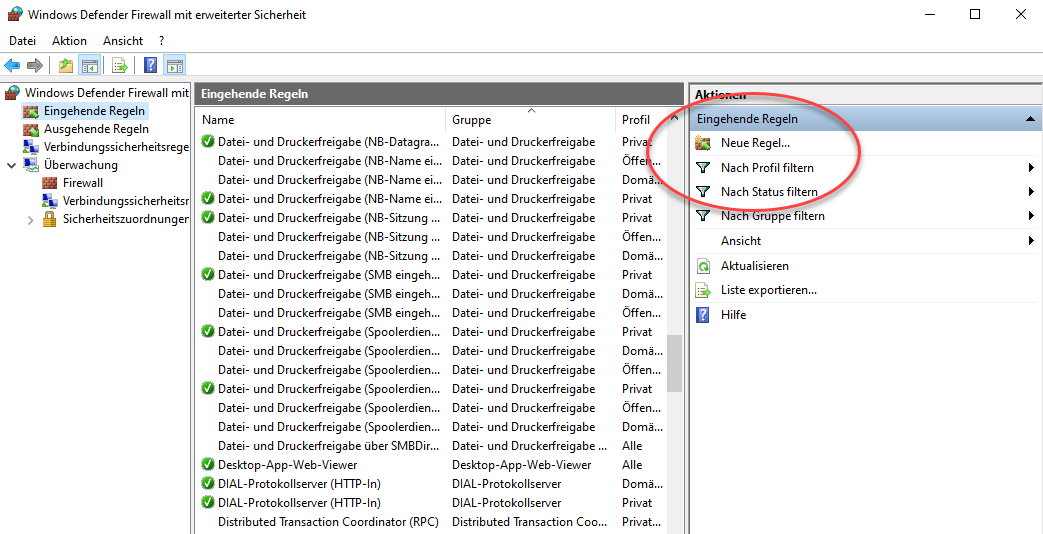Click the Ausgehende Regeln tree icon

(31, 129)
